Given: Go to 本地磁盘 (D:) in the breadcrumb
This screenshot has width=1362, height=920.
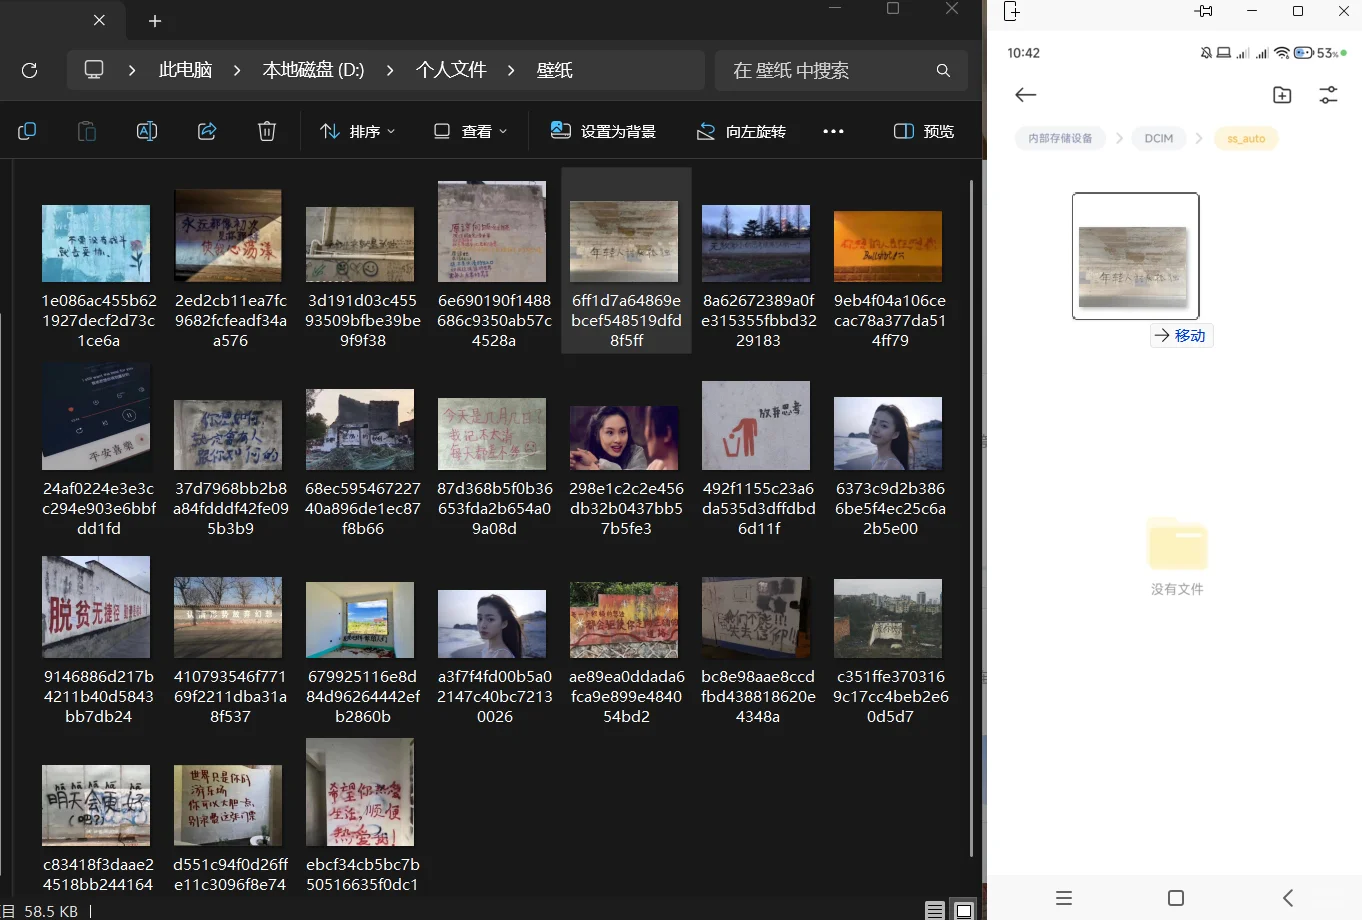Looking at the screenshot, I should pos(313,70).
